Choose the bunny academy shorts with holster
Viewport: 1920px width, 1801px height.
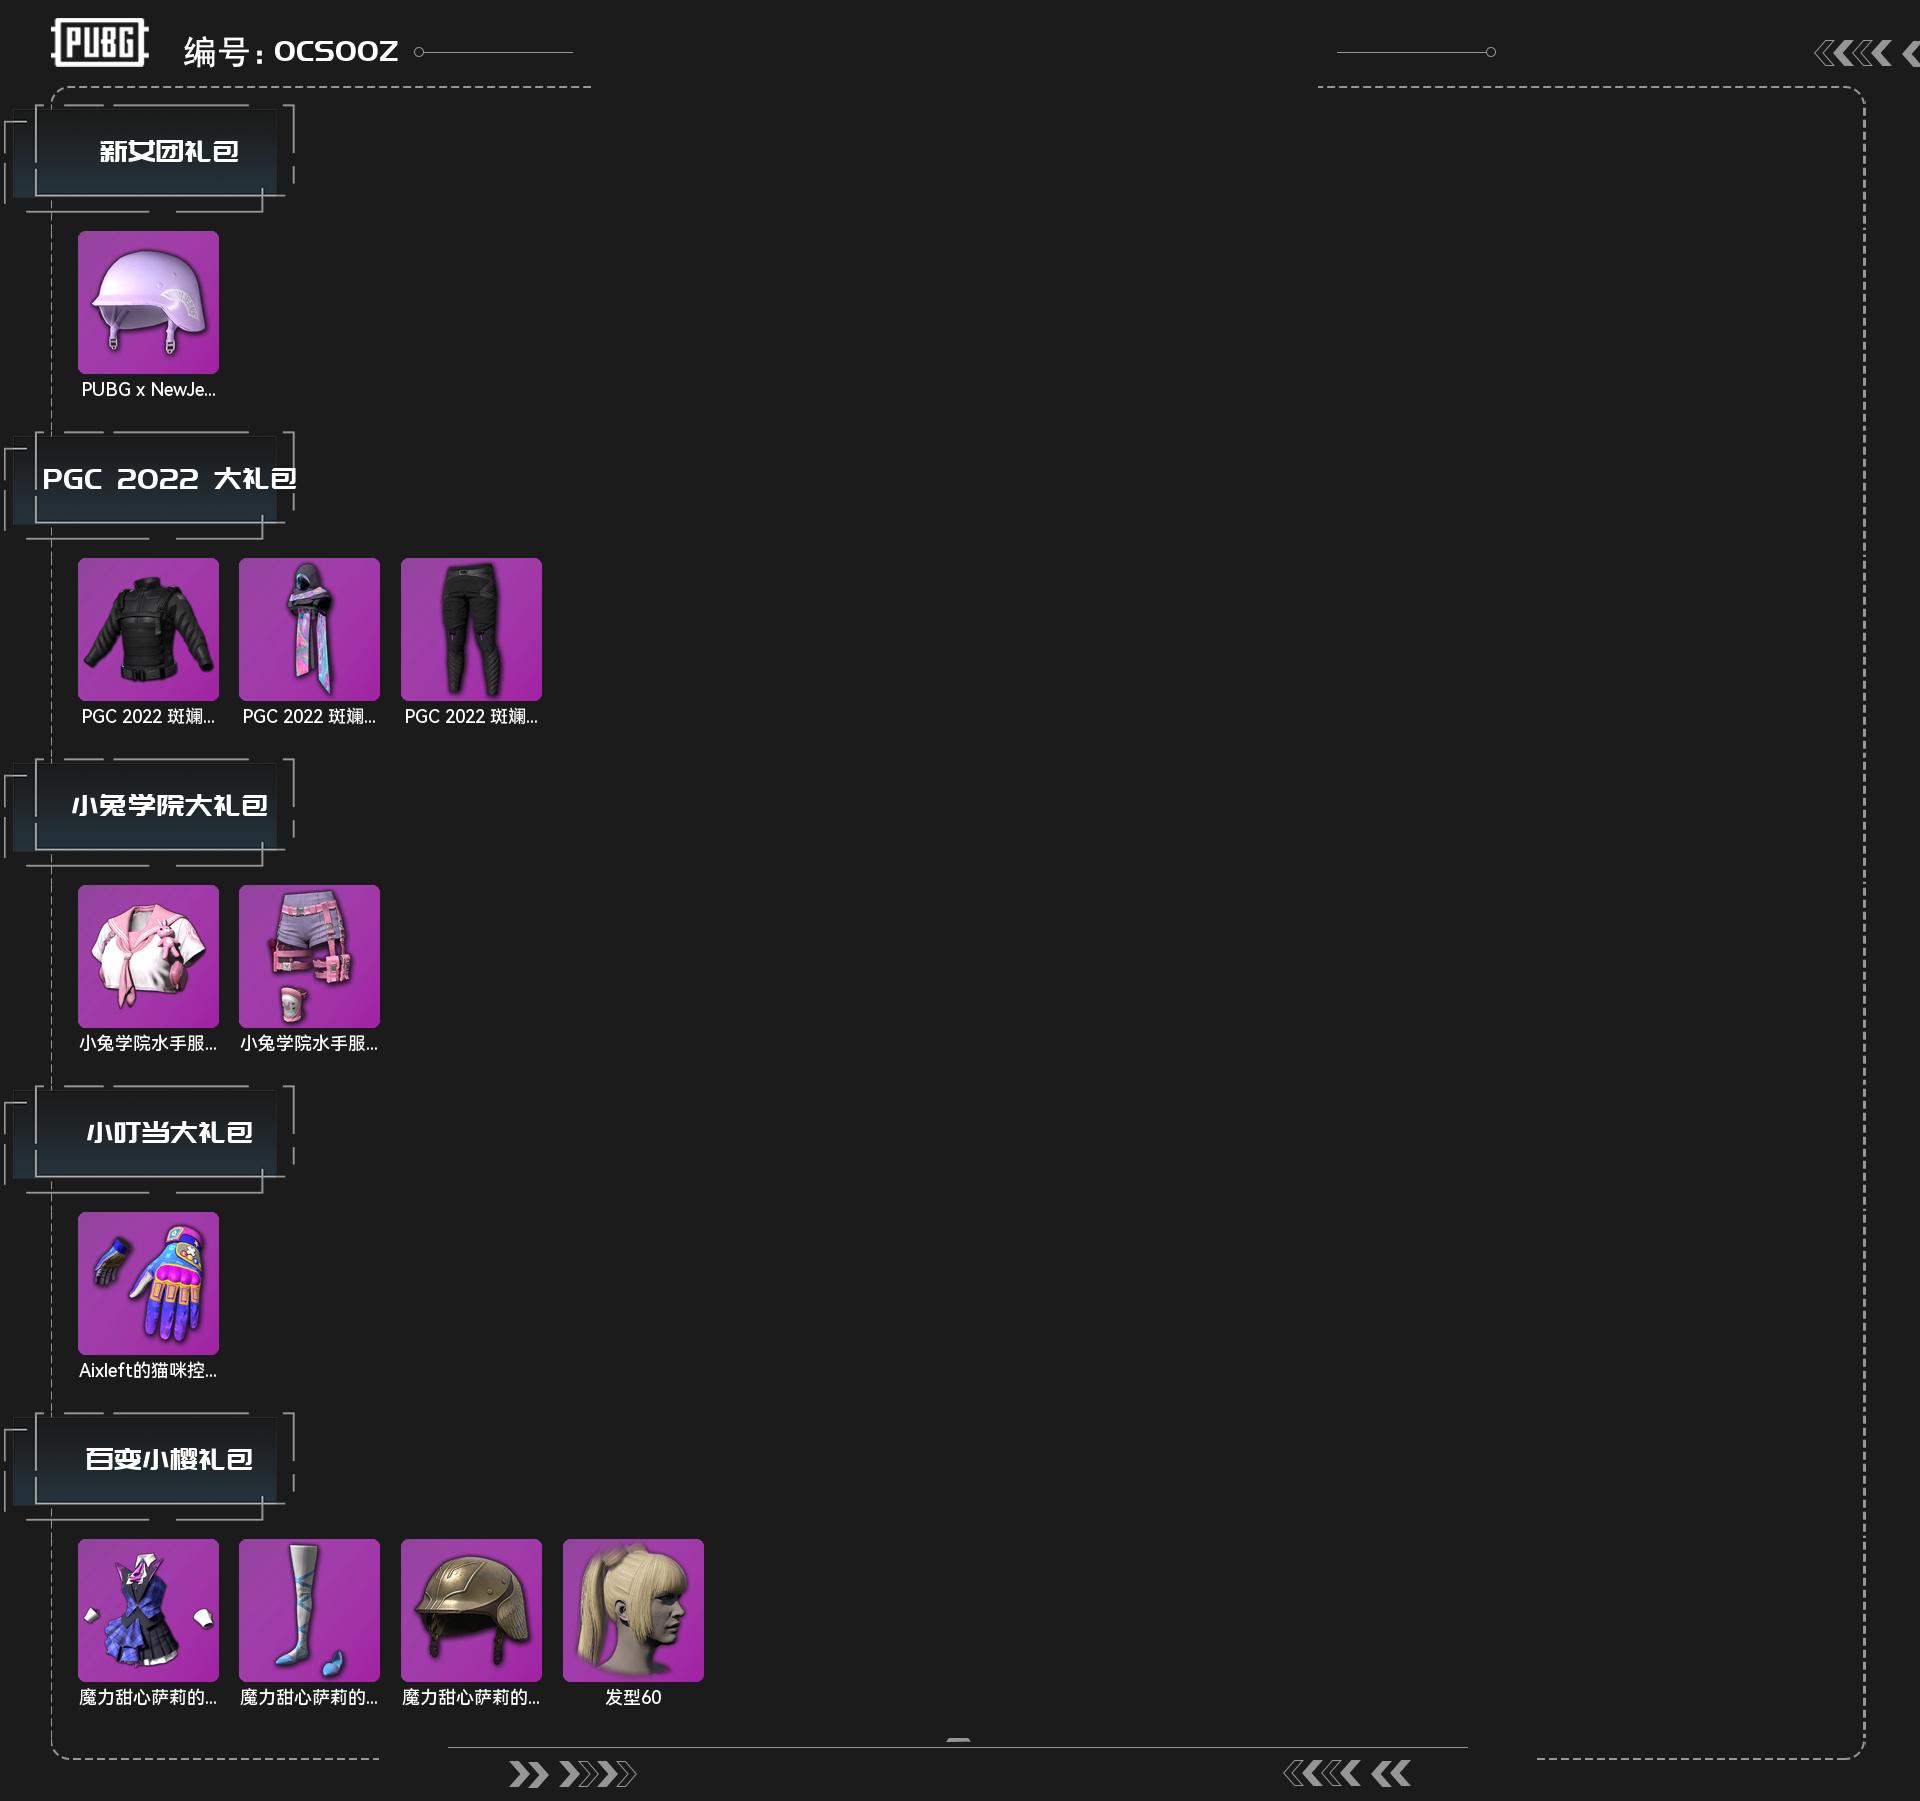pos(309,956)
